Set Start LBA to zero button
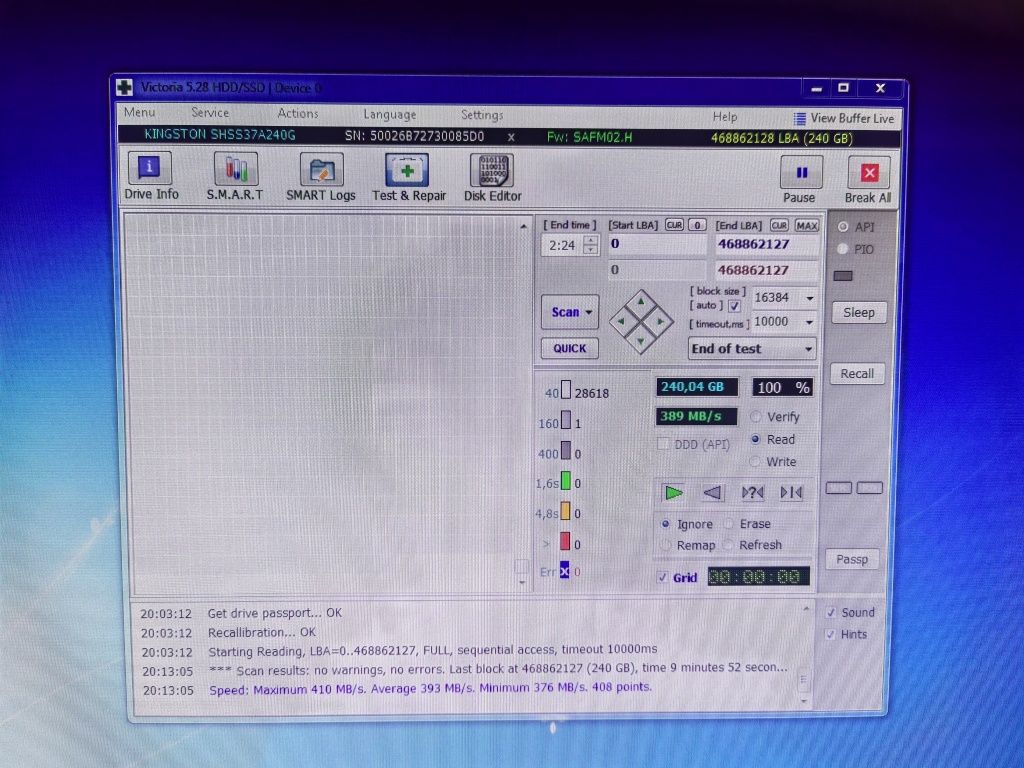This screenshot has height=768, width=1024. [x=697, y=225]
